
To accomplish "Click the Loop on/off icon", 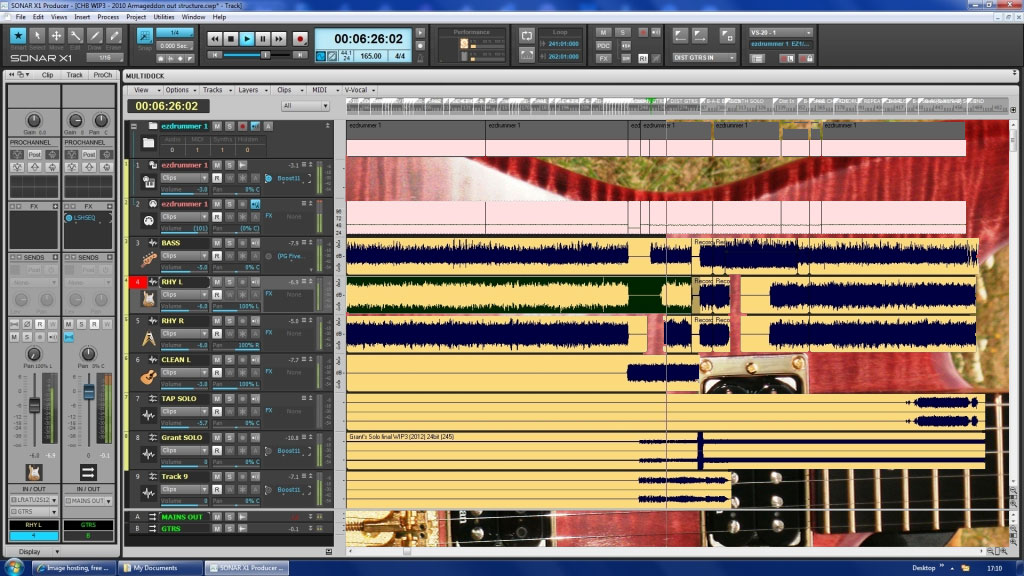I will [x=527, y=35].
